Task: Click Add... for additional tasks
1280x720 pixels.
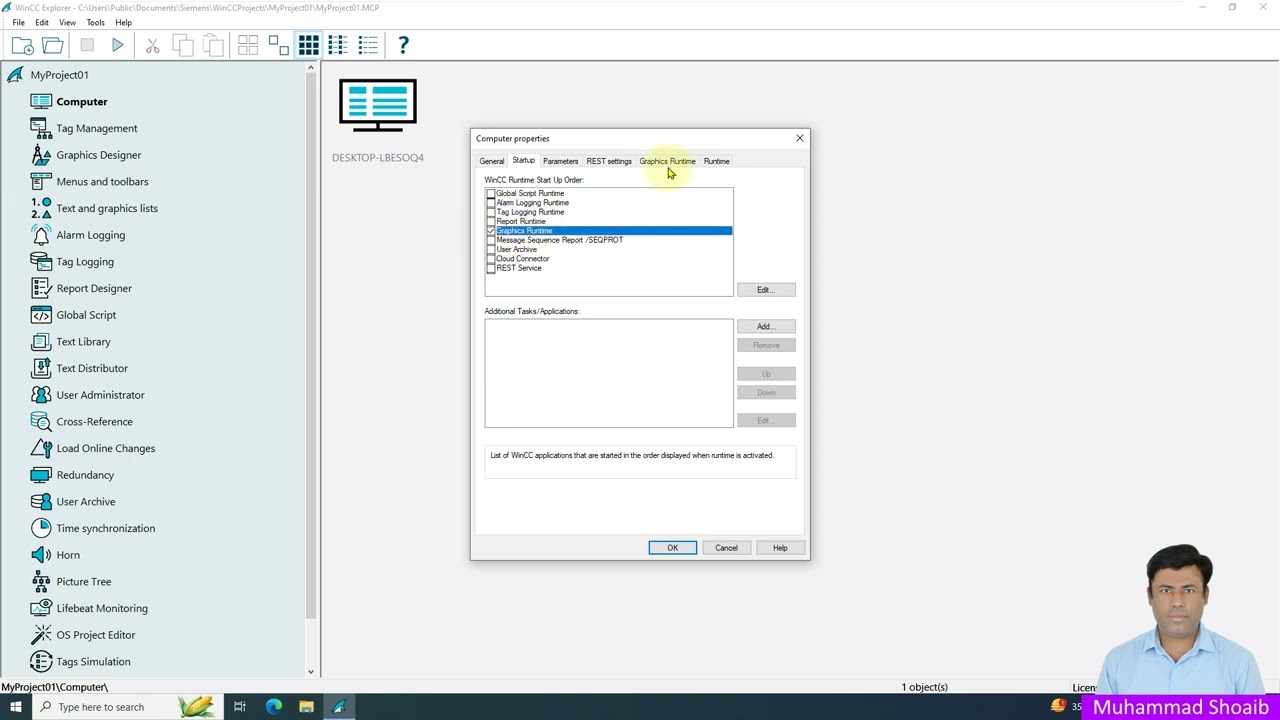Action: [x=766, y=327]
